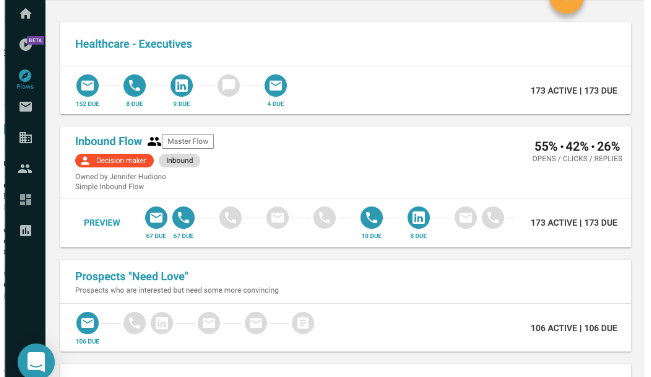Click Healthcare LinkedIn step with 9 due

[181, 86]
